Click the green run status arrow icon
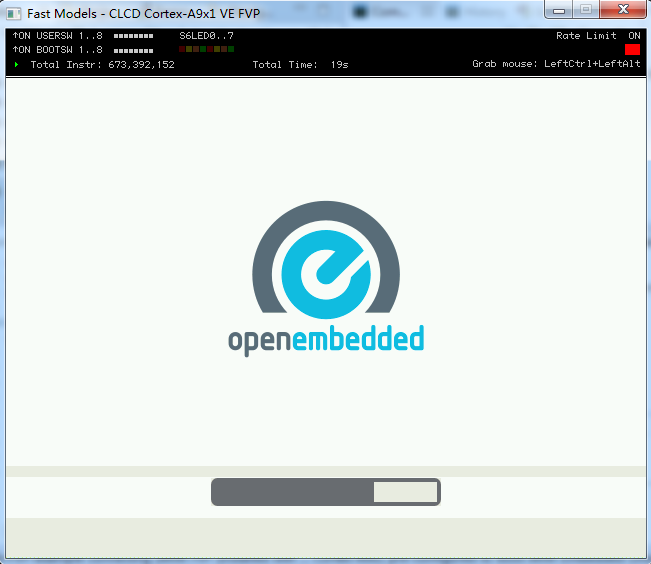The image size is (651, 564). coord(17,64)
